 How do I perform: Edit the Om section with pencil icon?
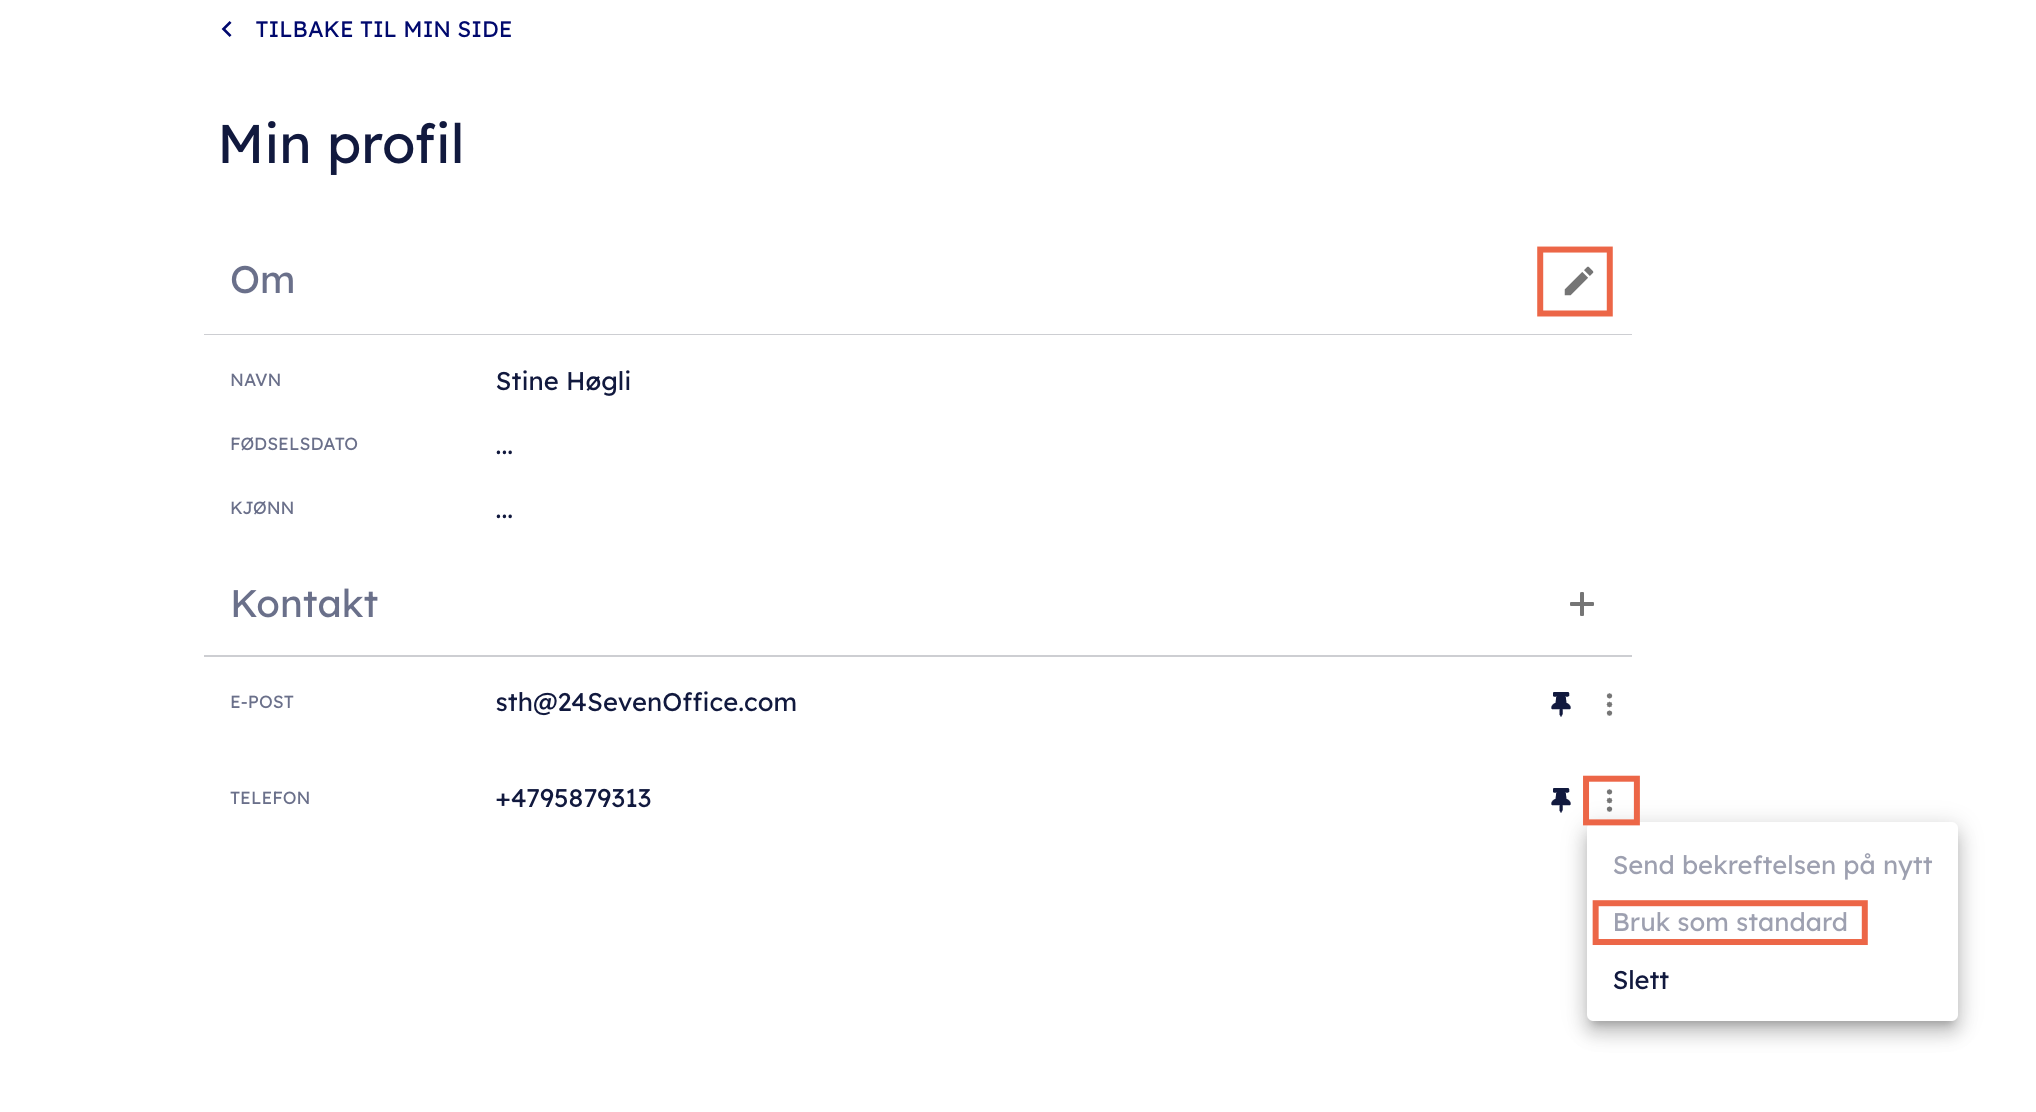click(x=1577, y=281)
